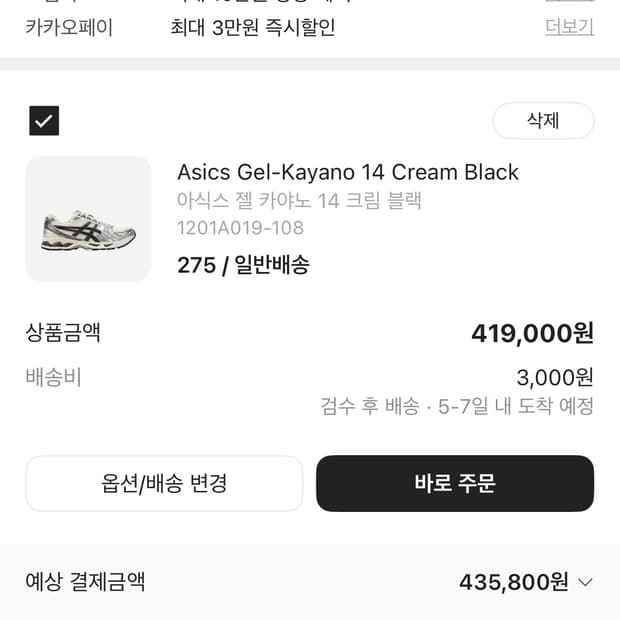Click the 배송비 shipping fee label
The image size is (620, 620).
[x=53, y=377]
